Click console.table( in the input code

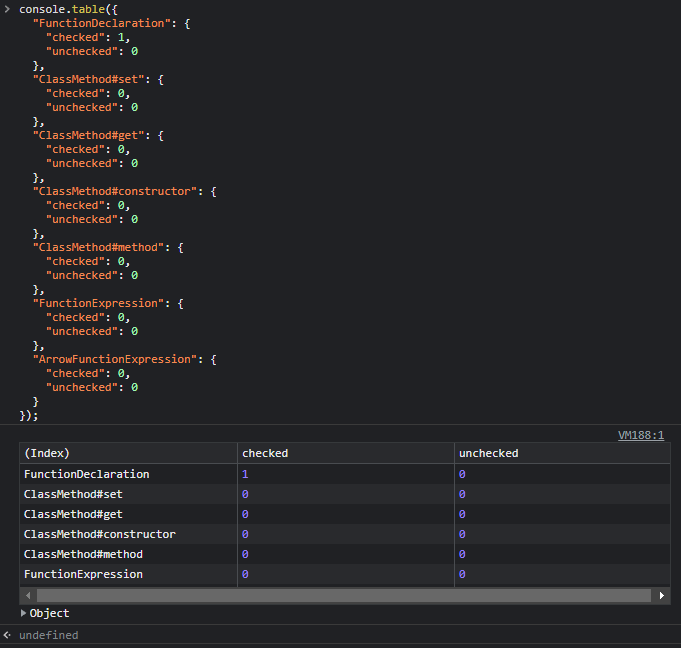point(65,9)
